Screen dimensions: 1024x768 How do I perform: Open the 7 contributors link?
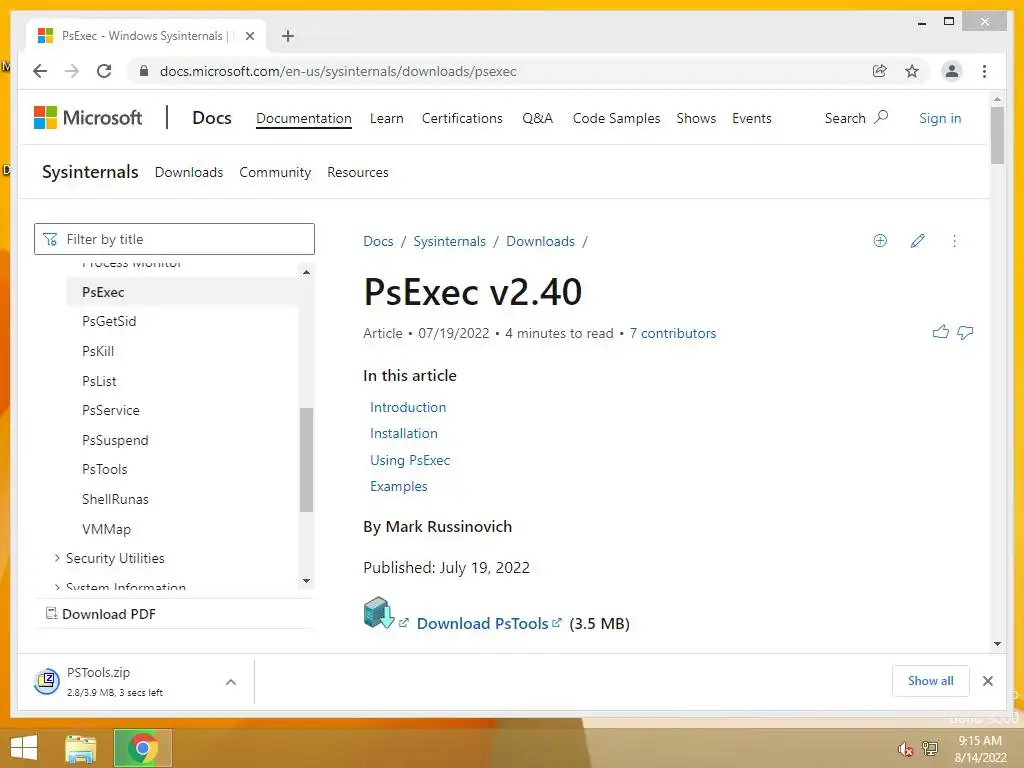coord(673,333)
